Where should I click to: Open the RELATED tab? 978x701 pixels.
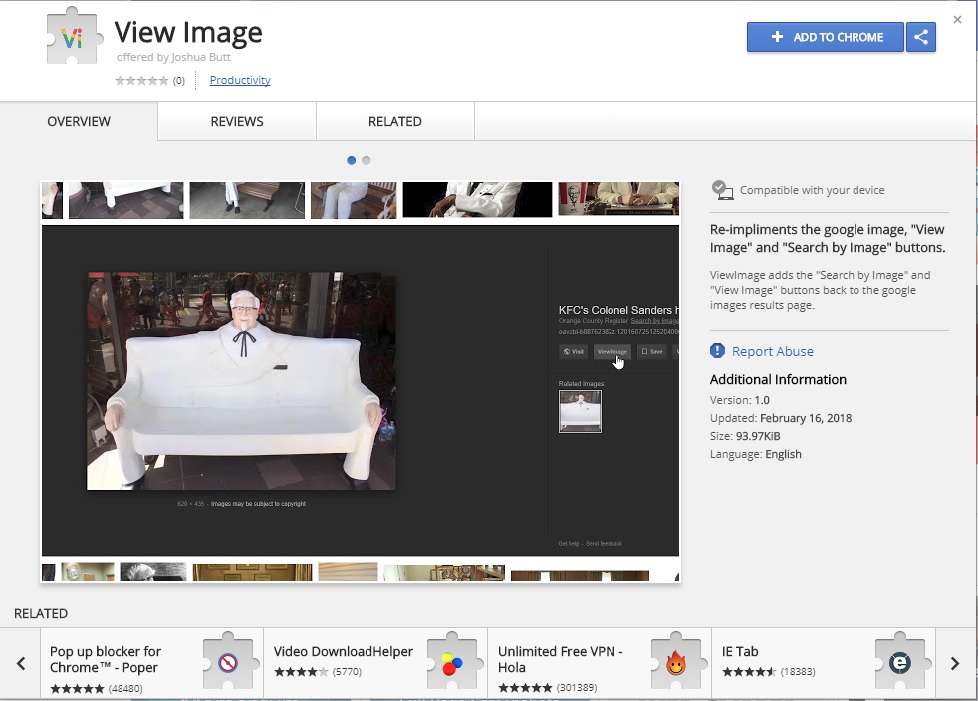click(394, 121)
